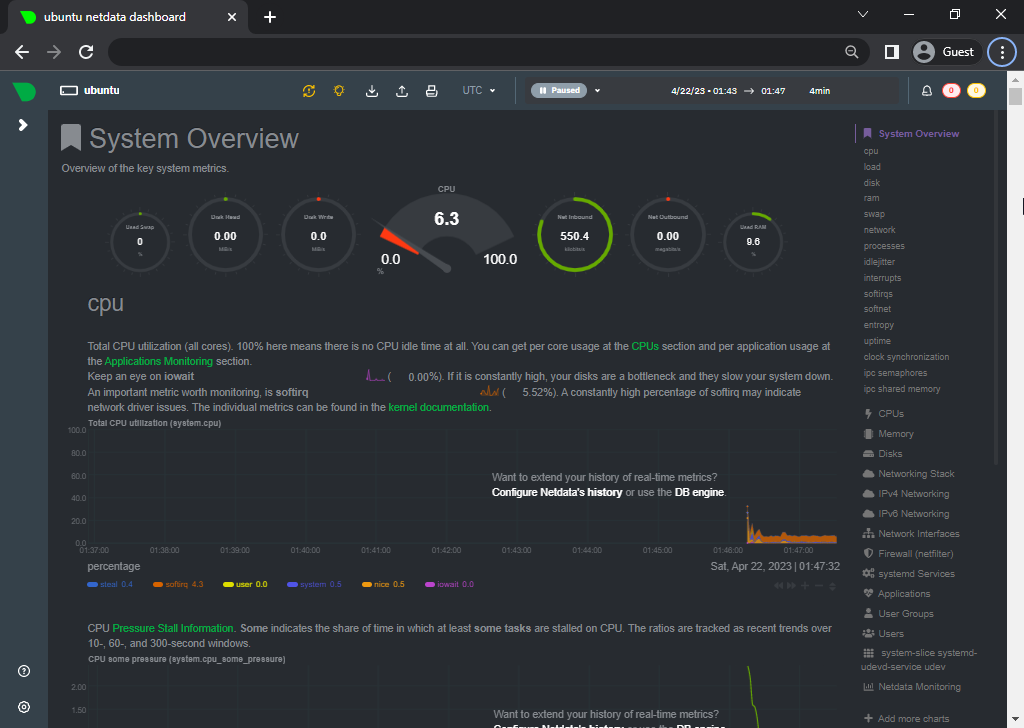Go to CPUs section in menu
Viewport: 1024px width, 728px height.
[884, 414]
